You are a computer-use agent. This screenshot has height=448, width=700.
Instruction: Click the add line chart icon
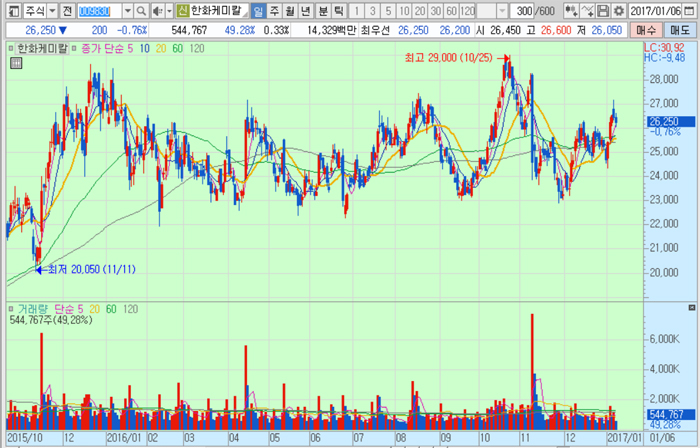(587, 10)
